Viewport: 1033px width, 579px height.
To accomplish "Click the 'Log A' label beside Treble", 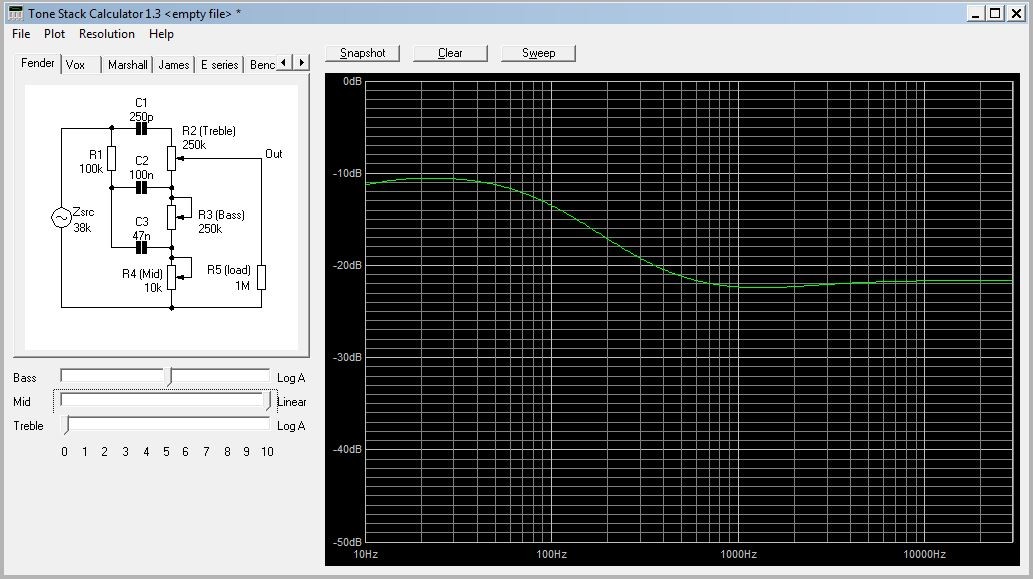I will (x=291, y=426).
